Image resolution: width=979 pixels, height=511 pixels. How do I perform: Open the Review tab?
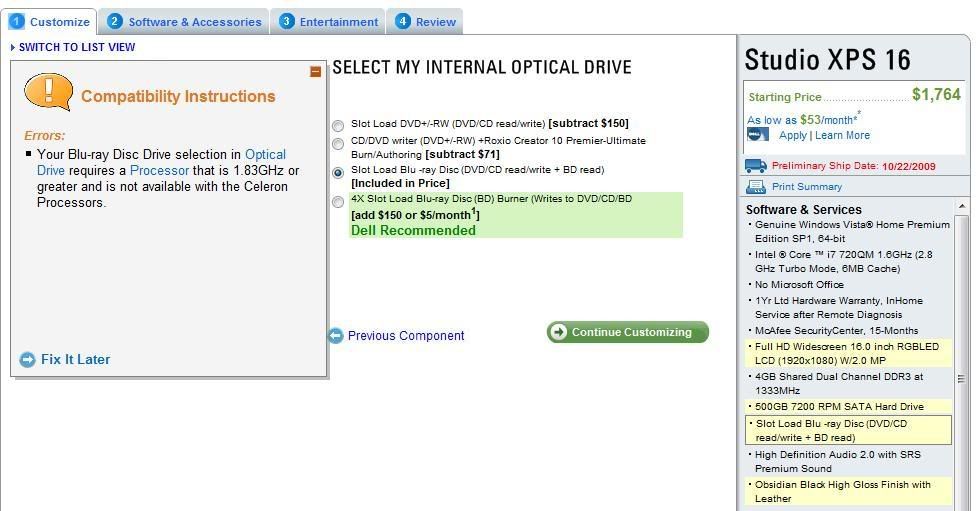[425, 22]
